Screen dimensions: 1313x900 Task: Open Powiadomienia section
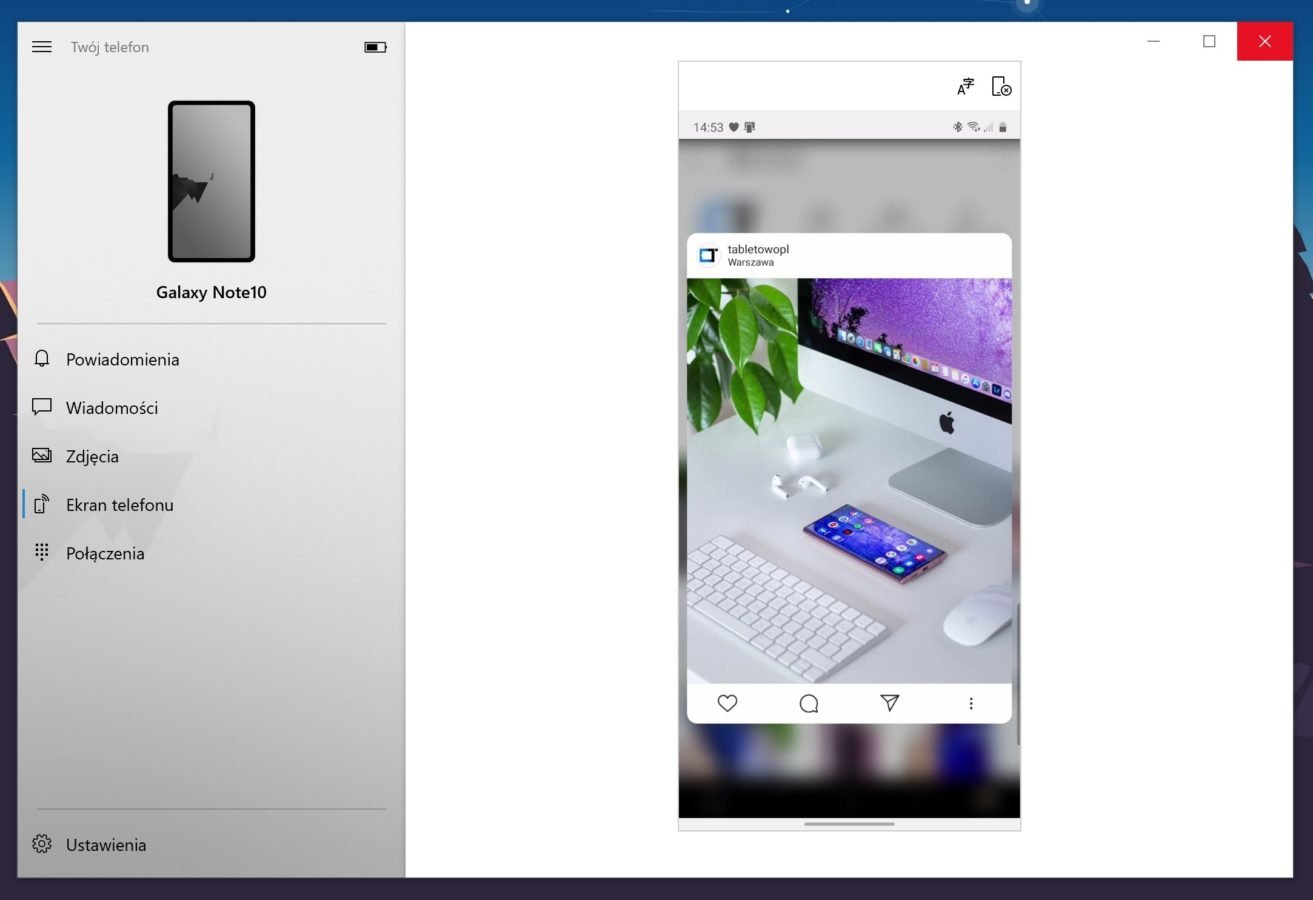pos(211,359)
